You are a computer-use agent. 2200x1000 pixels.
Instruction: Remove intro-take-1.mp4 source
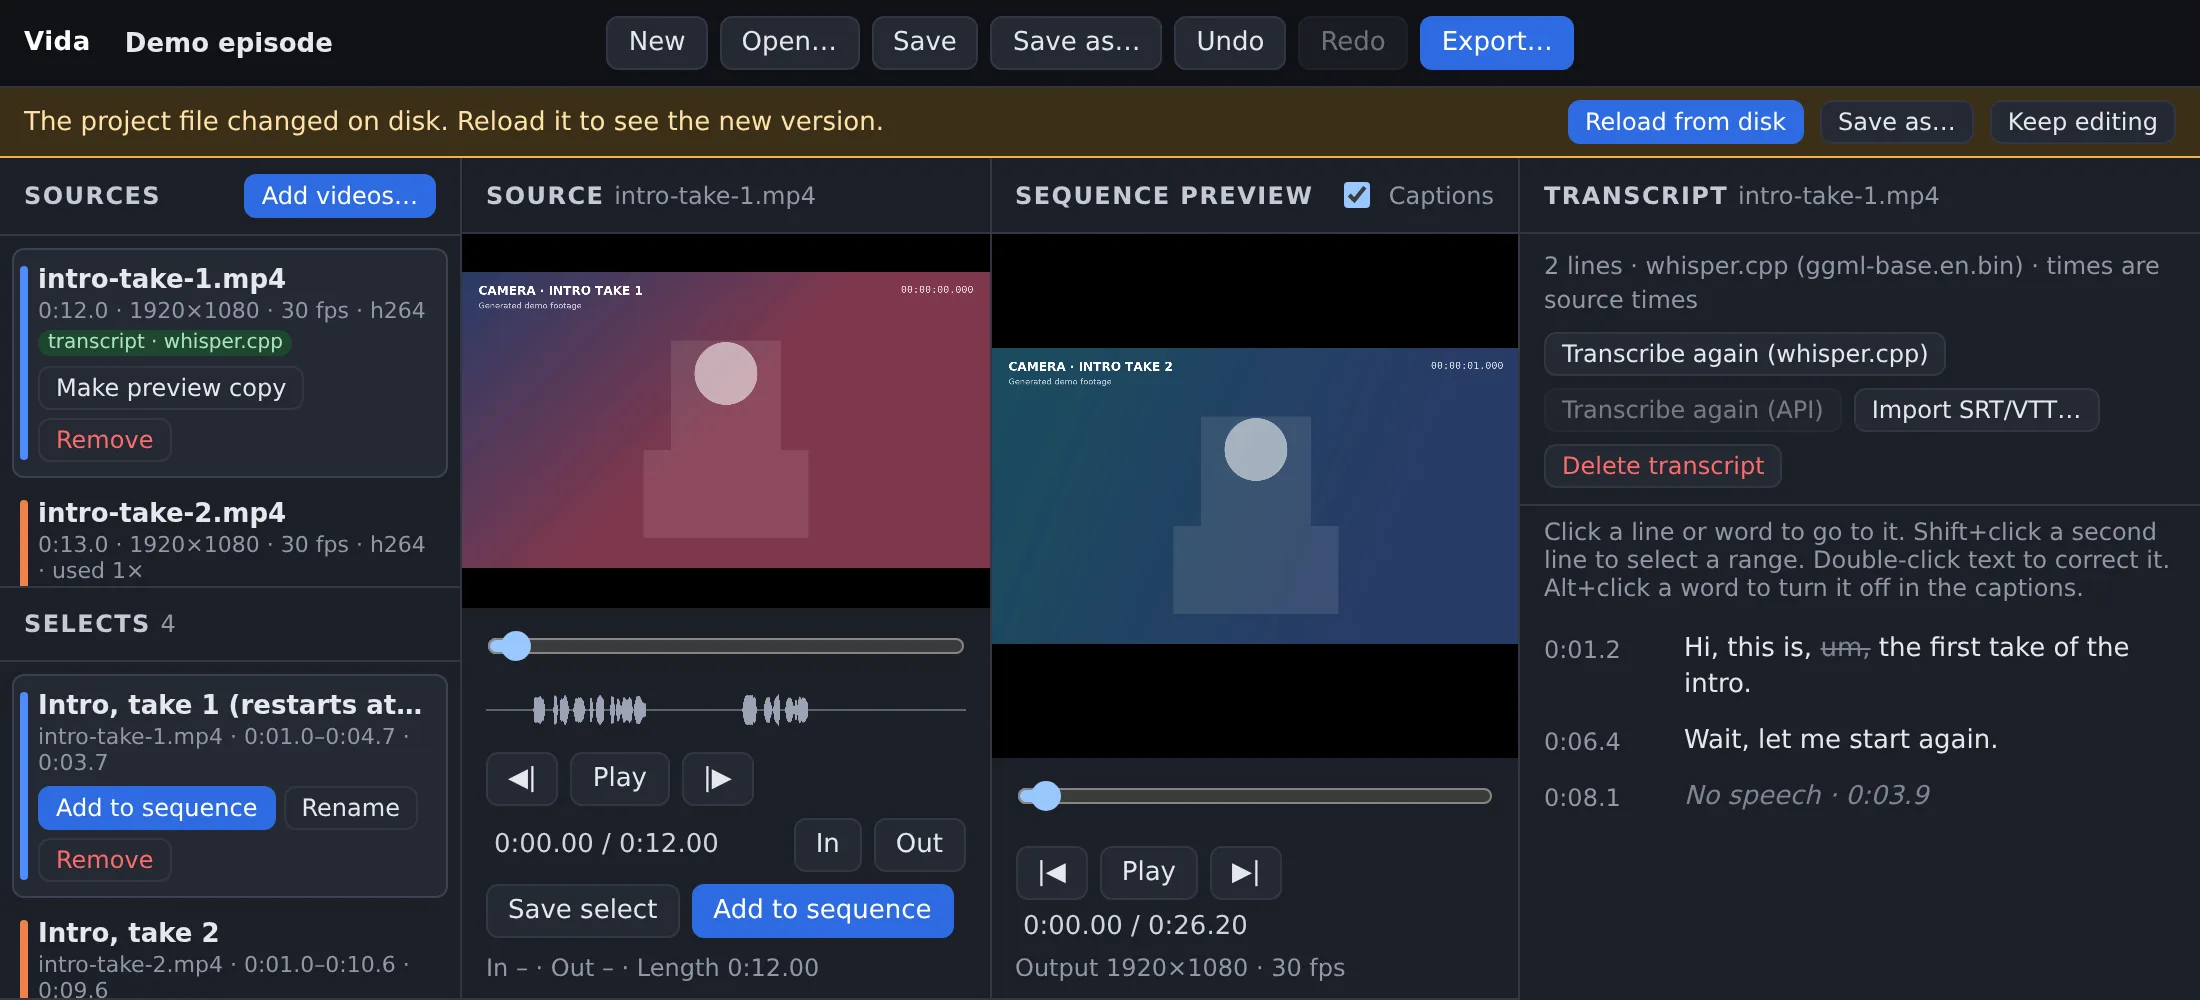coord(104,440)
